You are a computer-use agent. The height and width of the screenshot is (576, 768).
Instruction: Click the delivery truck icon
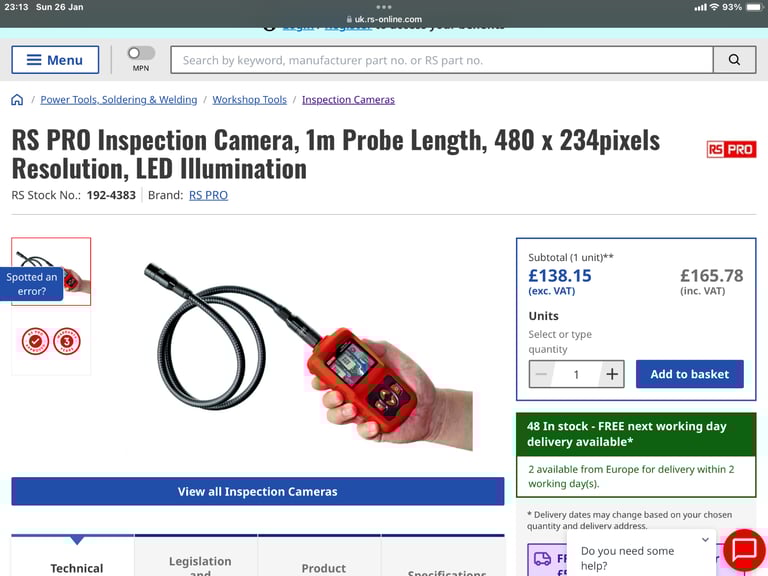pyautogui.click(x=542, y=559)
